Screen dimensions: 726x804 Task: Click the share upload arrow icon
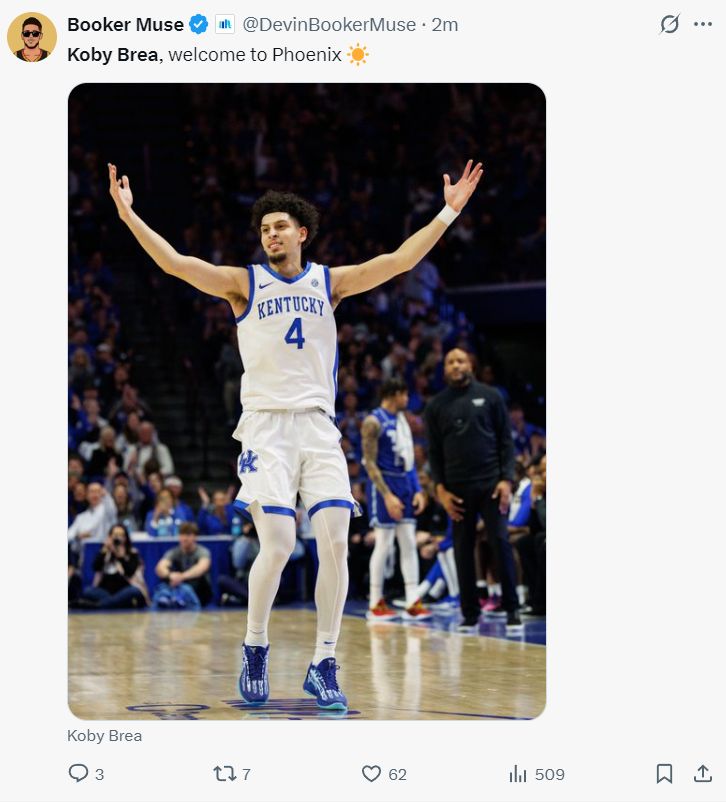(701, 773)
